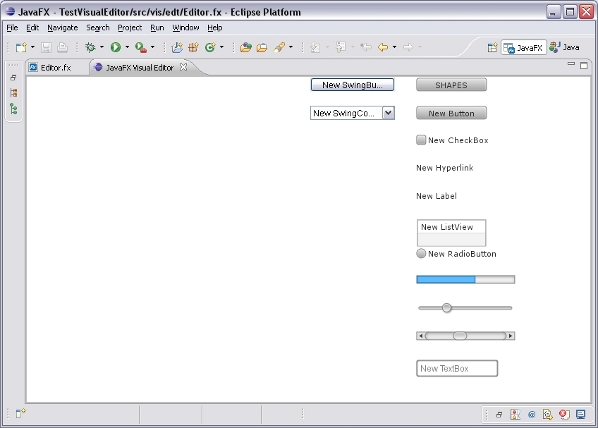
Task: Open the Help menu
Action: point(215,28)
